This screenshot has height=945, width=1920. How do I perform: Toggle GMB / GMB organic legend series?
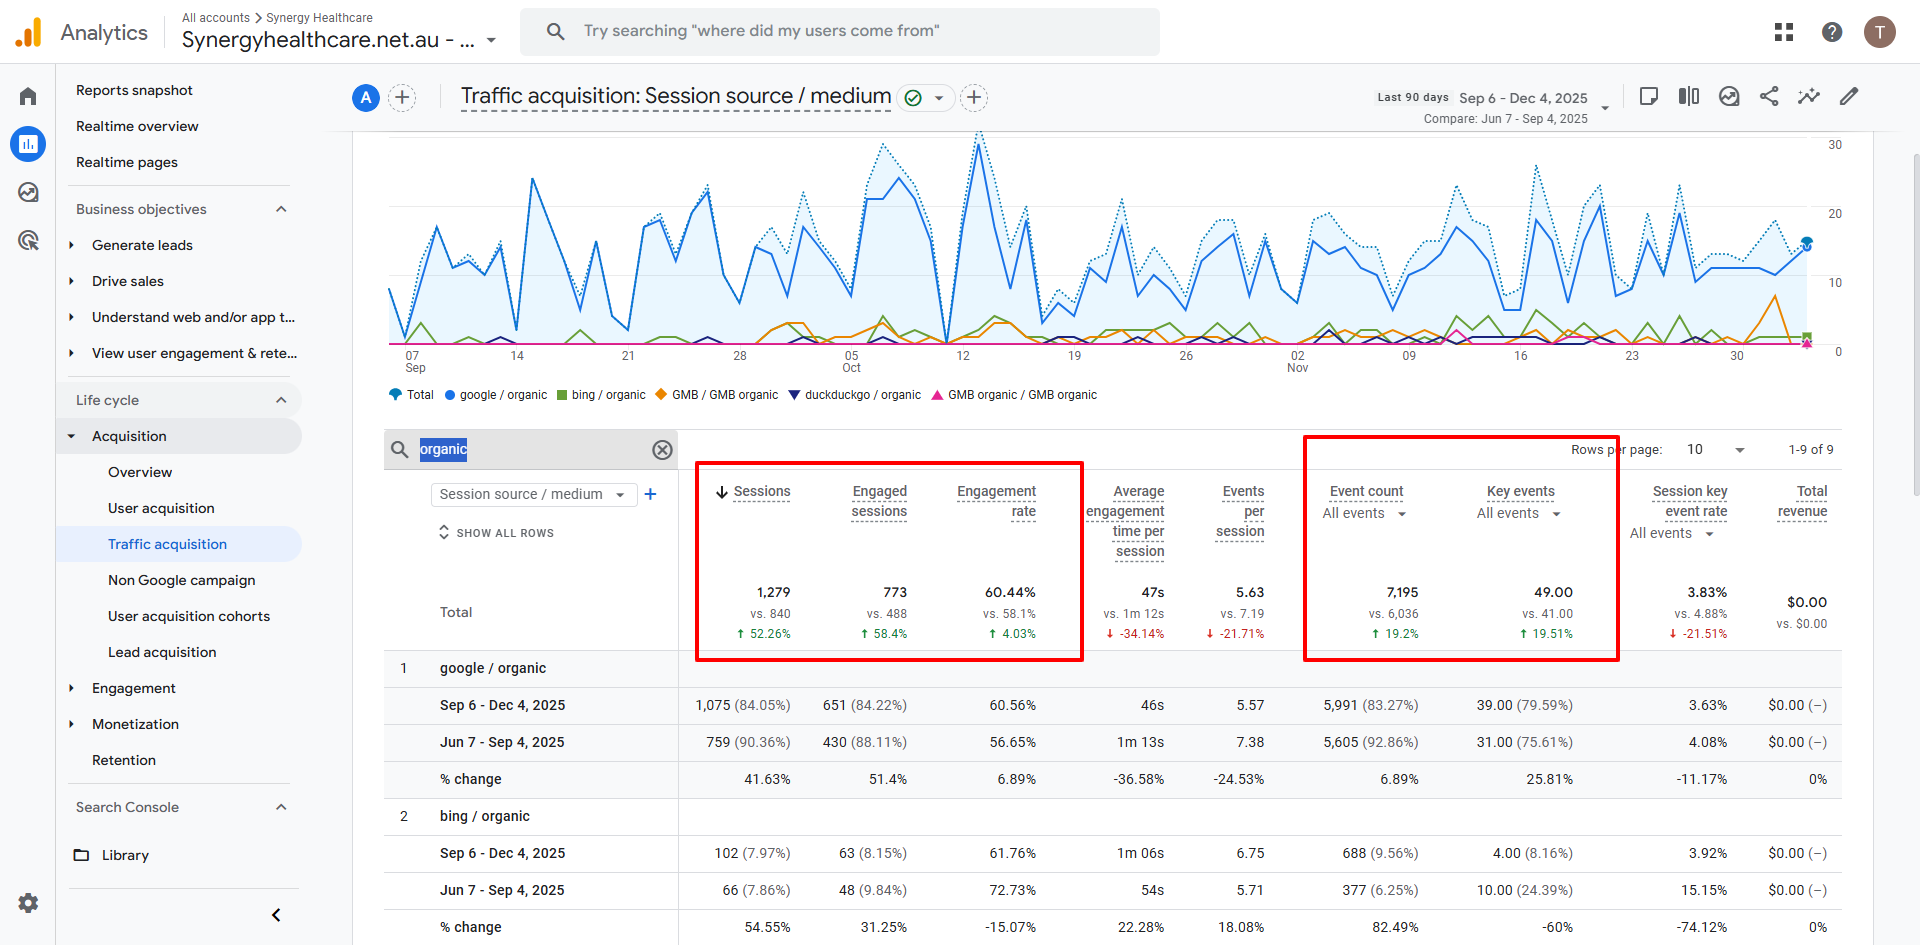[x=716, y=395]
